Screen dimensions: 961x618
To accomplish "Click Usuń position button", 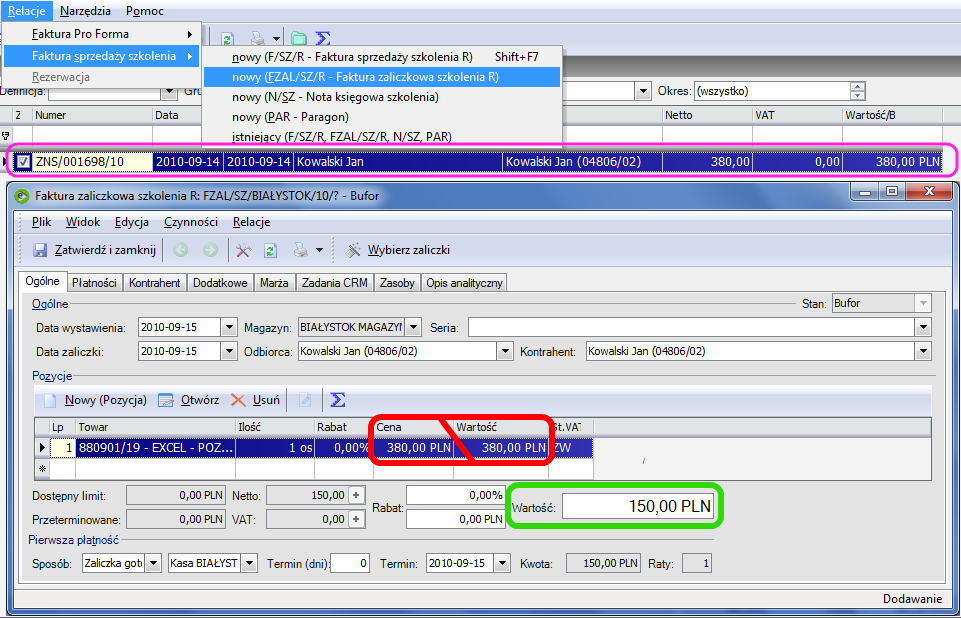I will click(256, 400).
